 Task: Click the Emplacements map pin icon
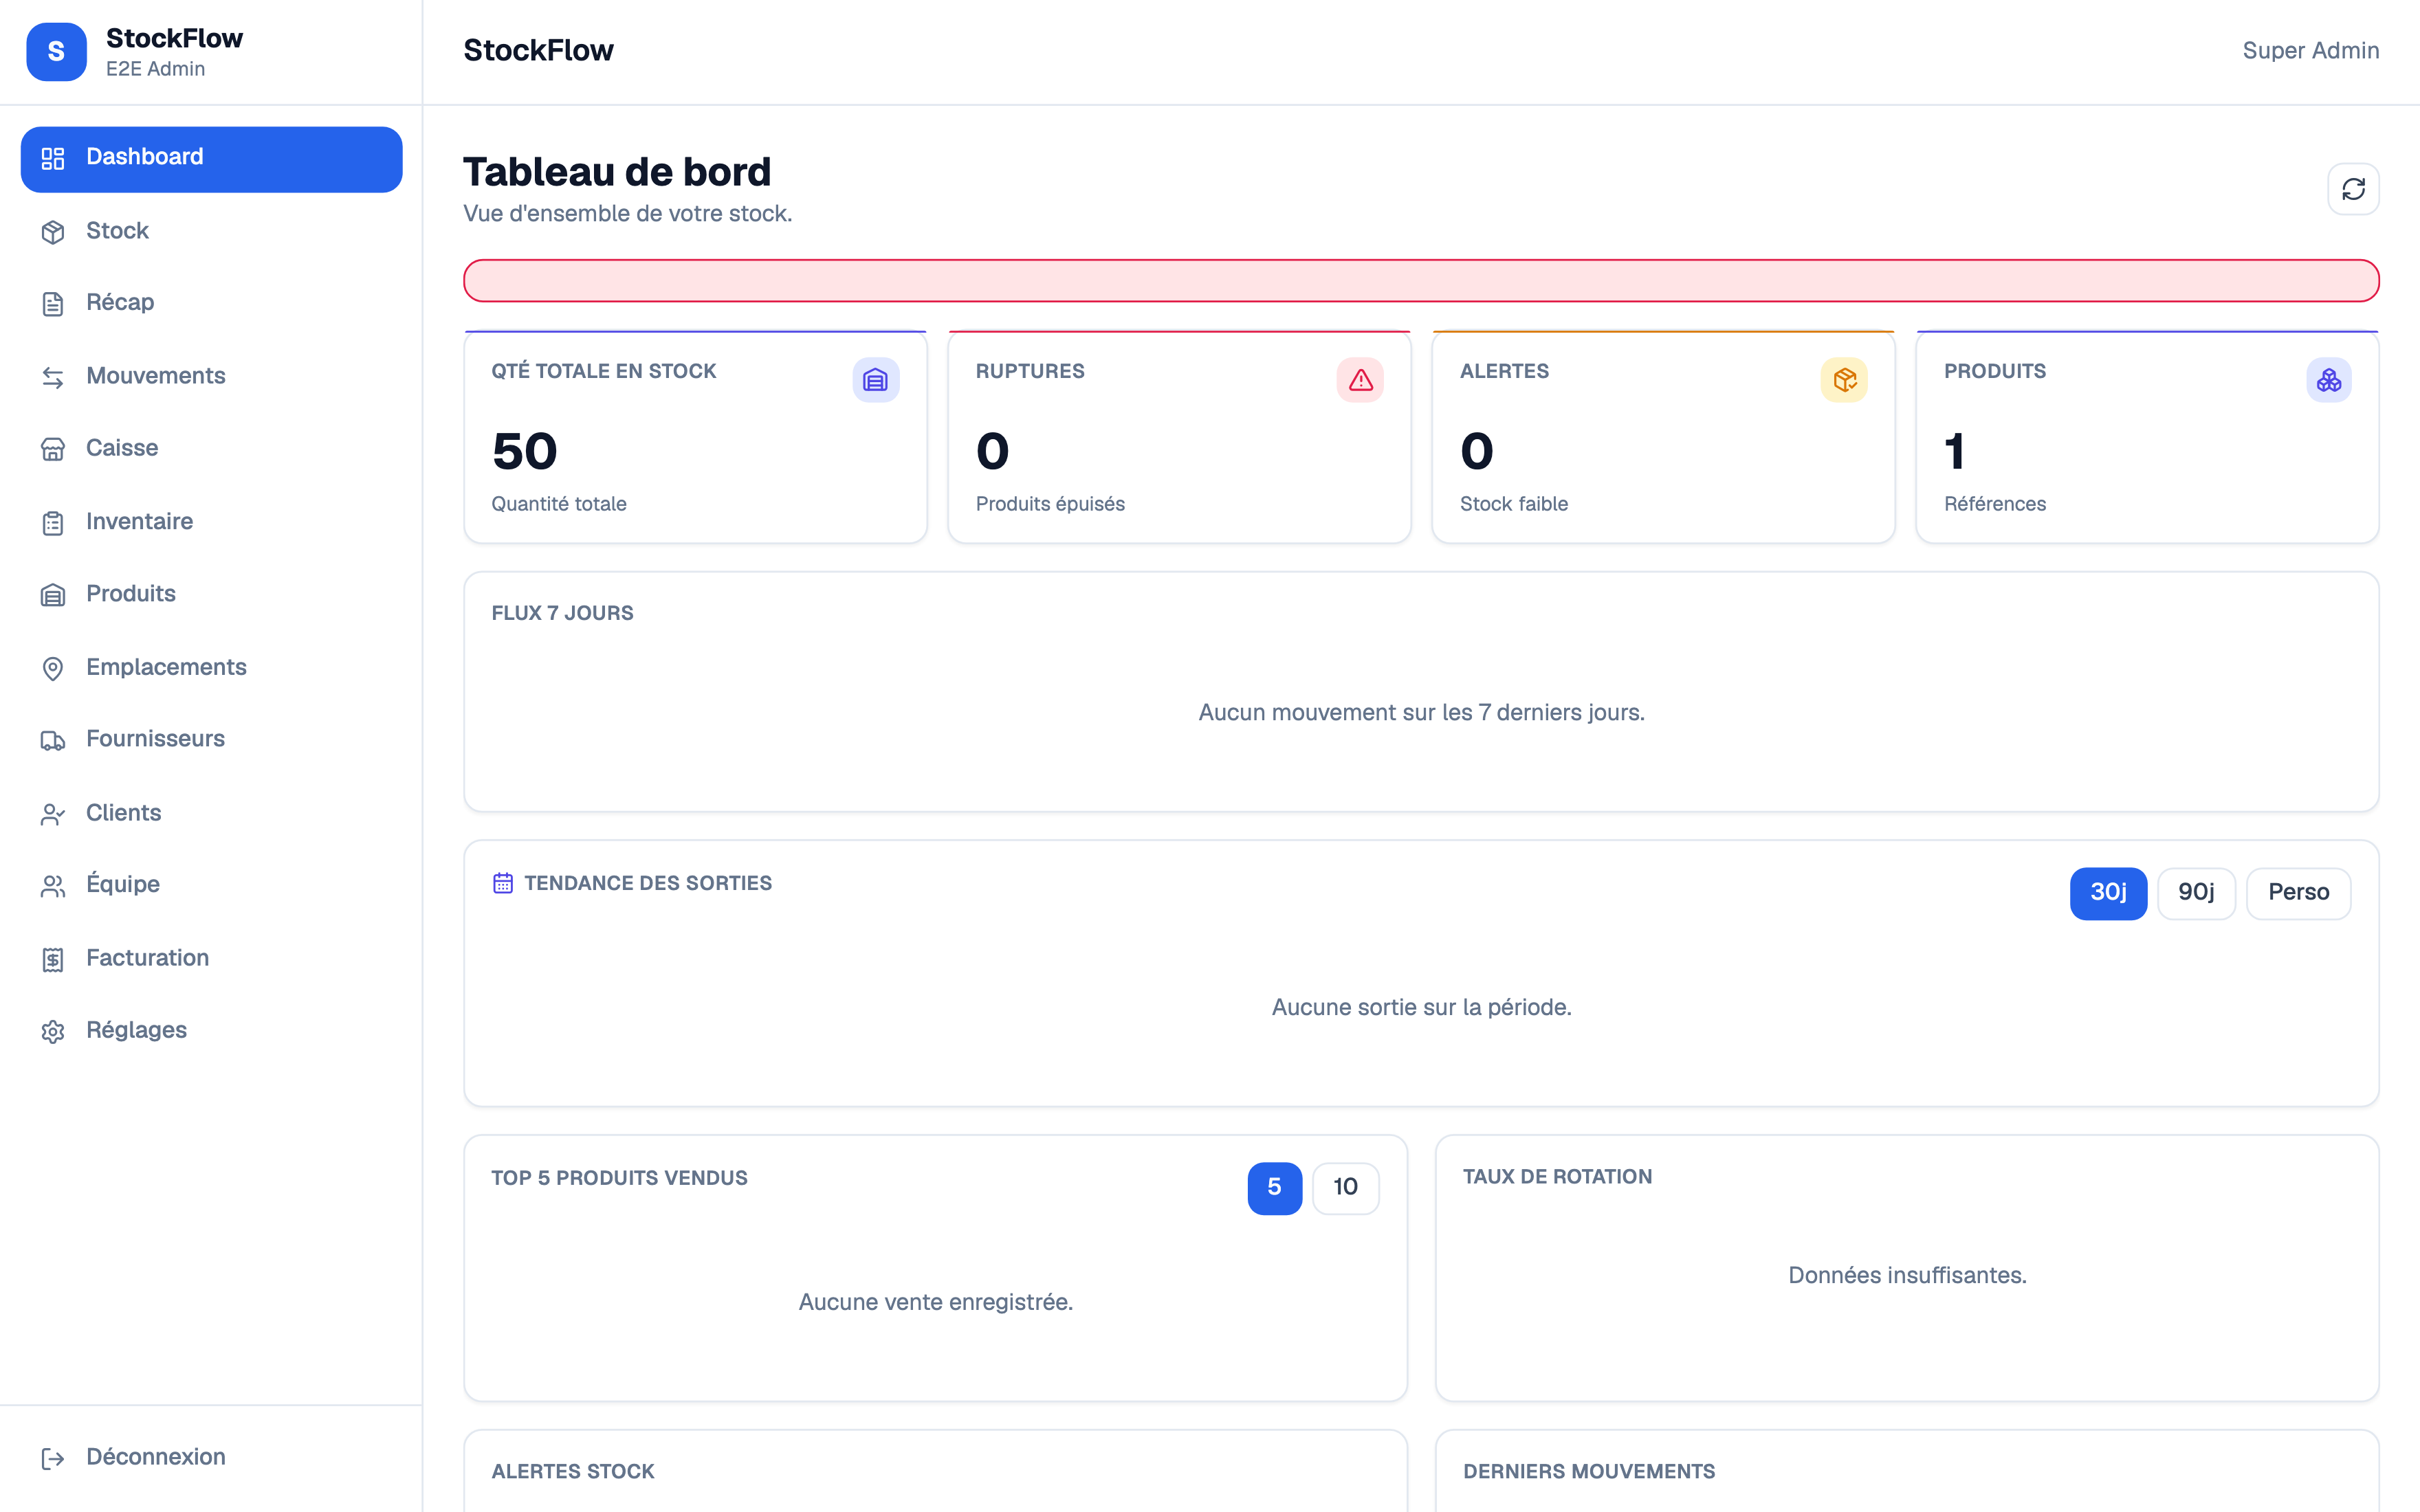(53, 668)
